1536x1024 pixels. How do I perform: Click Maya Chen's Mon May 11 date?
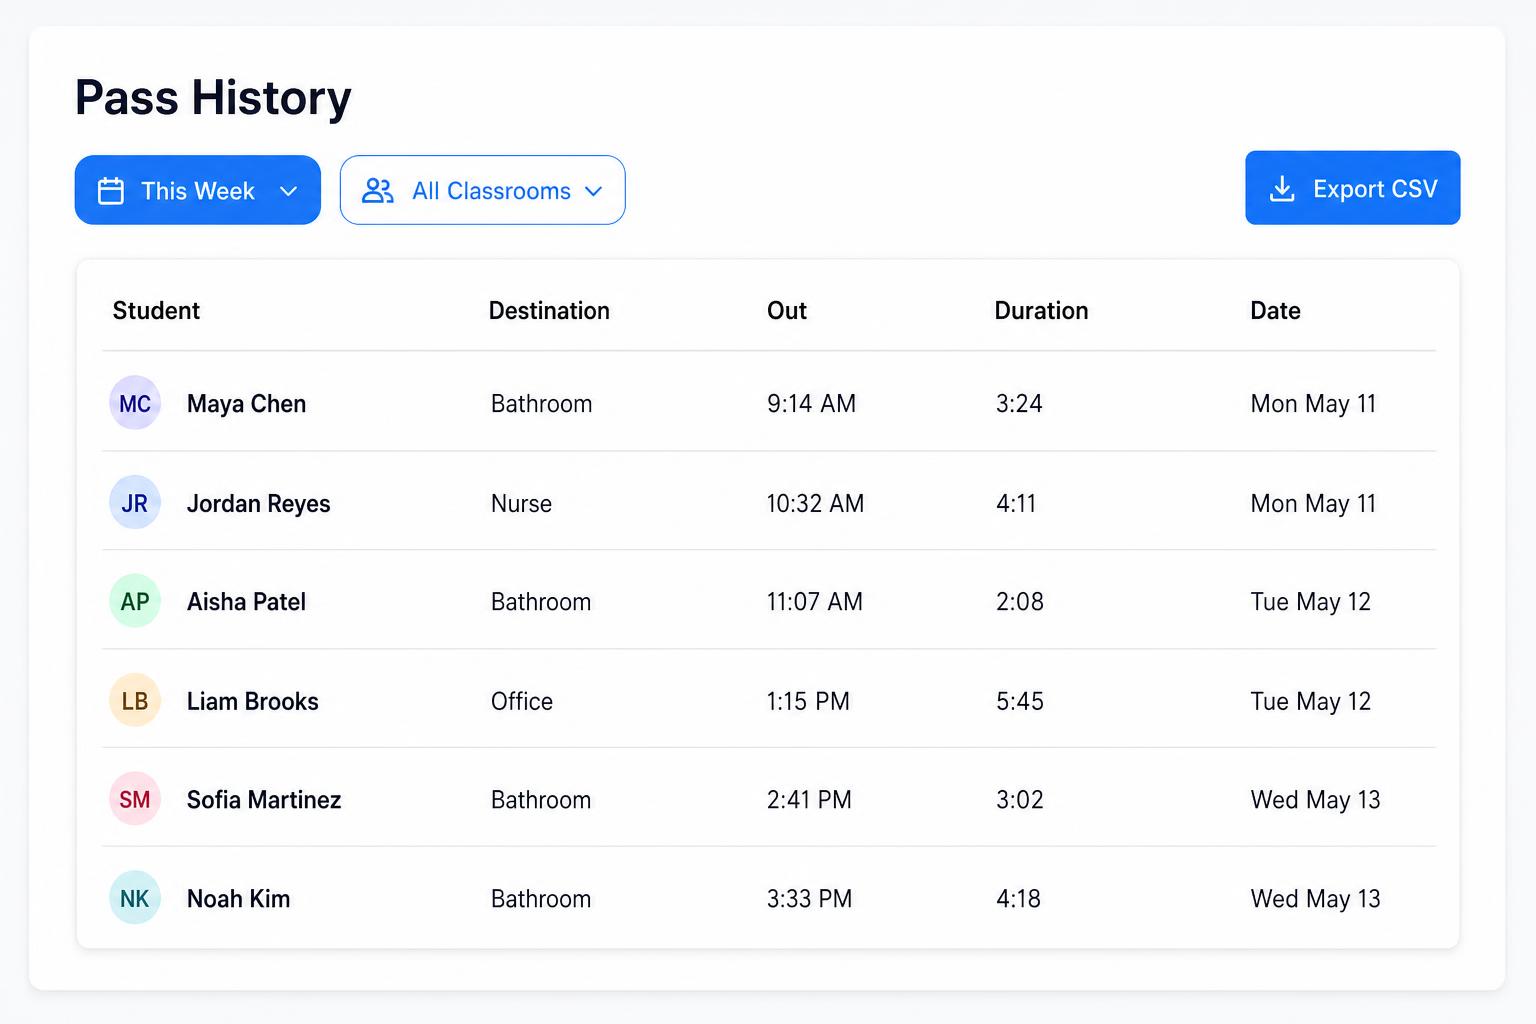click(x=1313, y=404)
